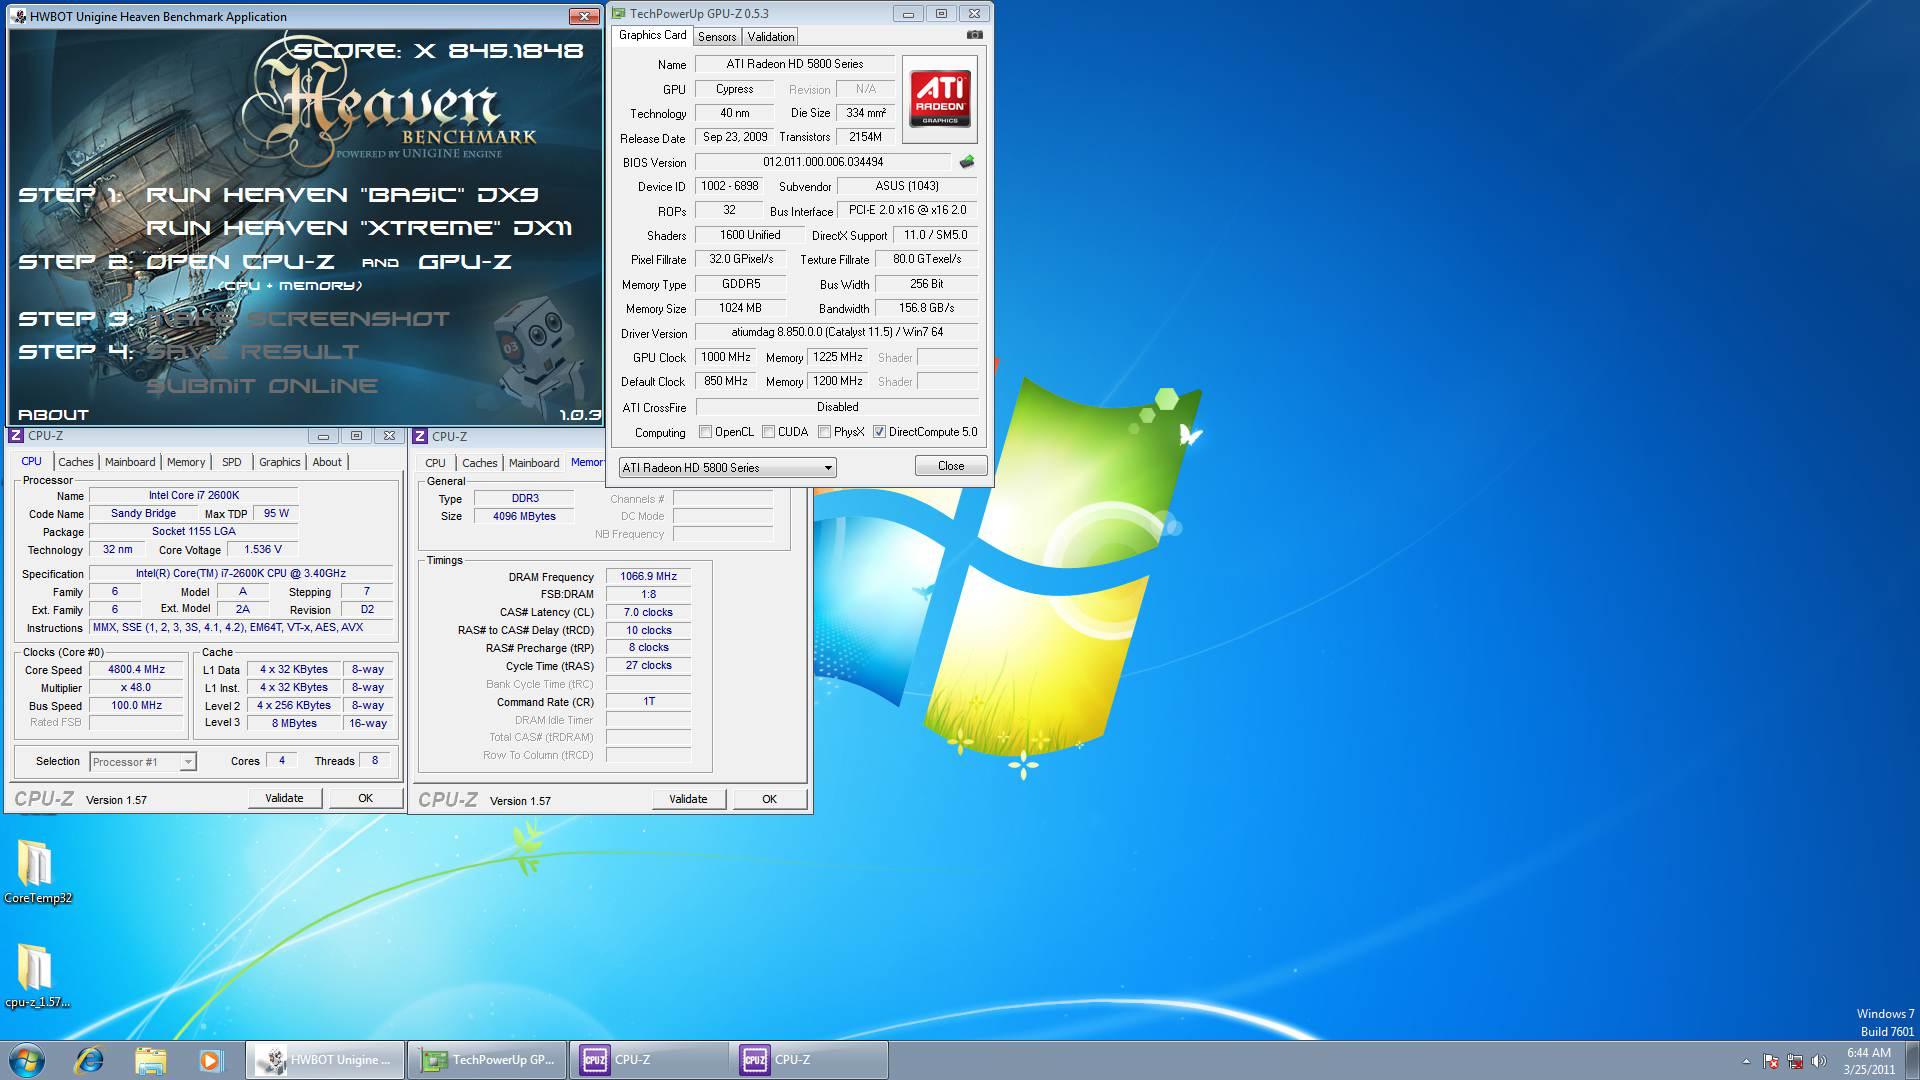Click Run Heaven "Basic" DX9
Viewport: 1920px width, 1080px height.
pyautogui.click(x=342, y=194)
